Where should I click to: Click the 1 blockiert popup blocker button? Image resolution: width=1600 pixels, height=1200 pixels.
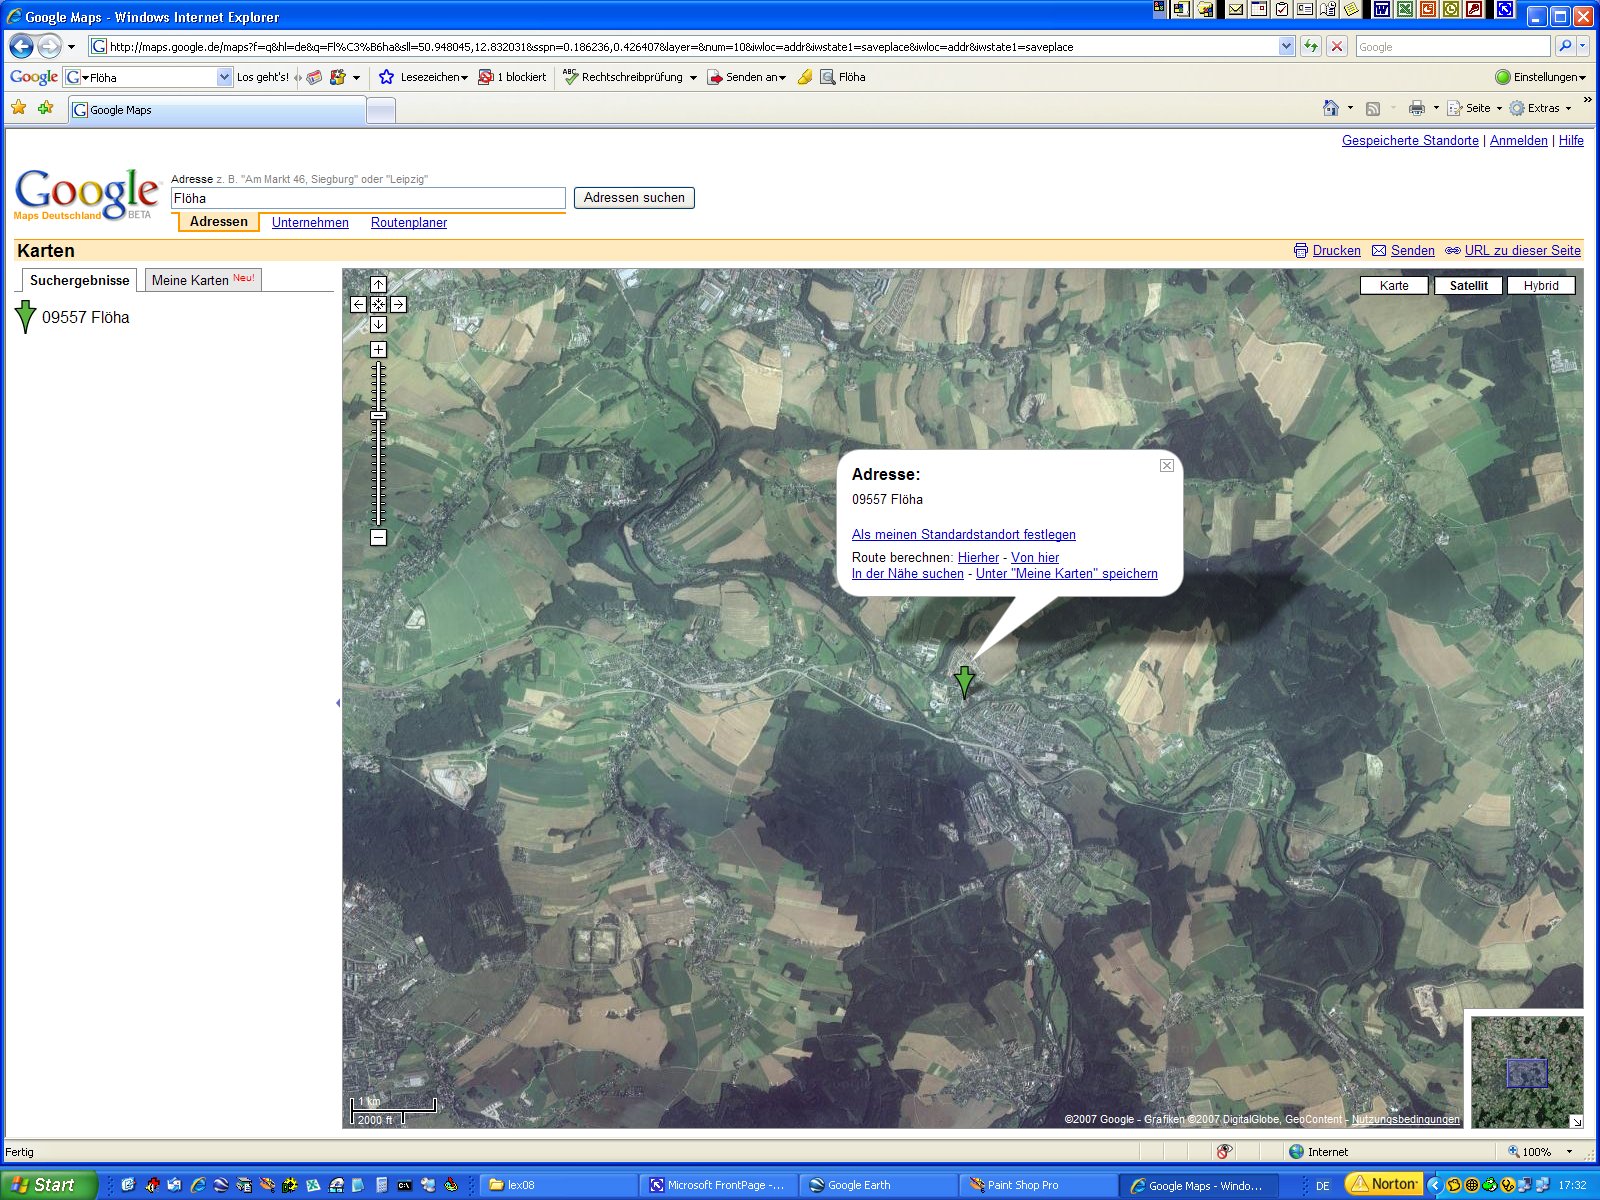[512, 77]
